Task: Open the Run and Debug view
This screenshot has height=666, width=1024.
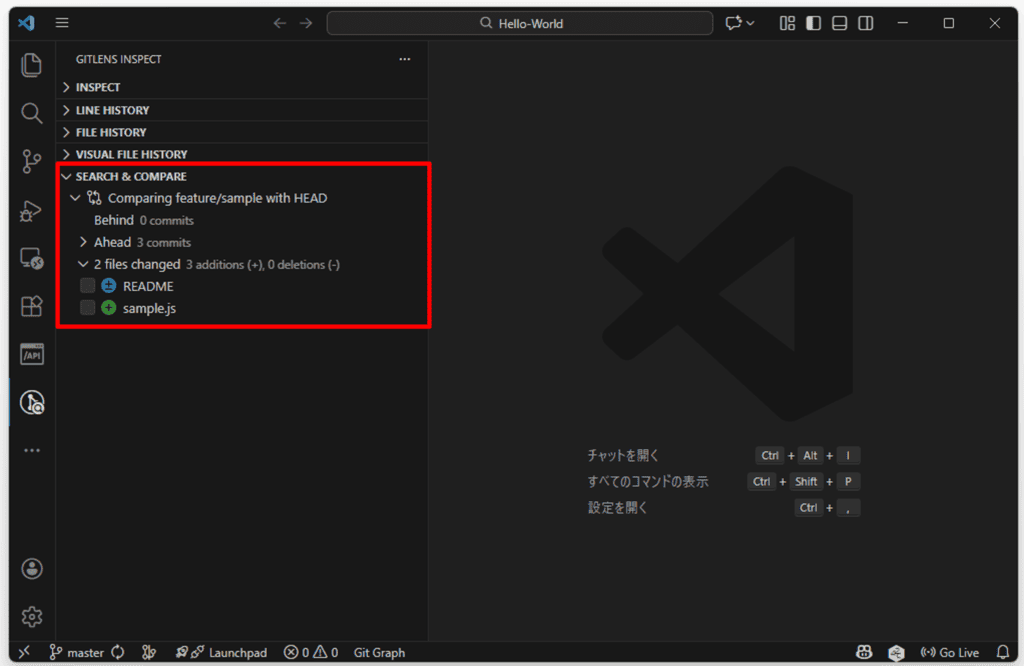Action: point(31,211)
